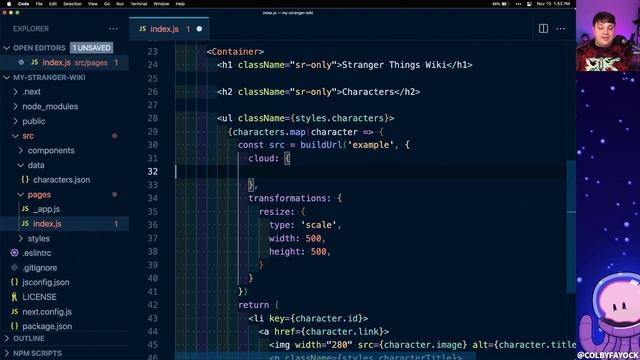This screenshot has width=640, height=360.
Task: Open the .gitignore file
Action: pyautogui.click(x=40, y=268)
